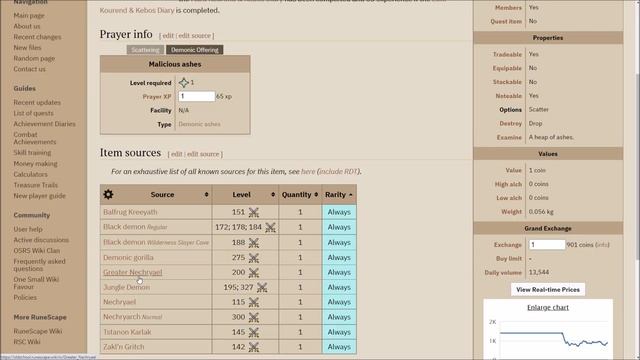
Task: Open Demonic gorilla source link
Action: 128,258
